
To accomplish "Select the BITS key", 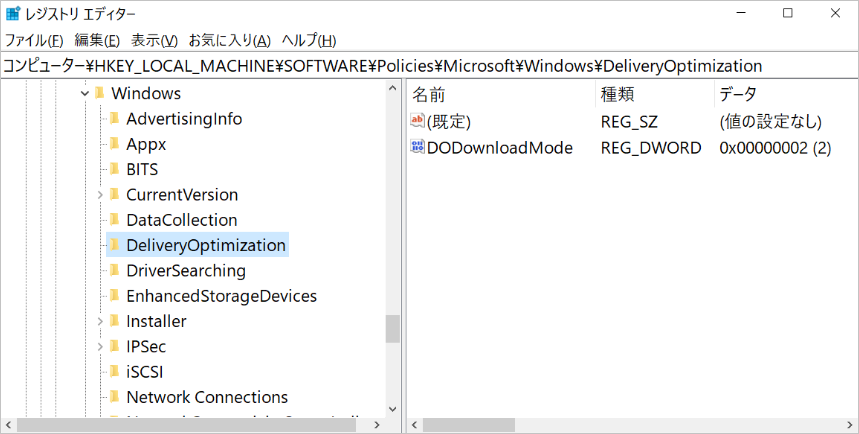I will pyautogui.click(x=142, y=169).
